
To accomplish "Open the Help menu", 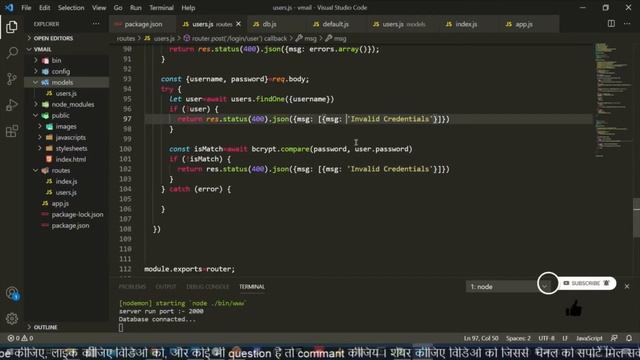I will [x=188, y=8].
